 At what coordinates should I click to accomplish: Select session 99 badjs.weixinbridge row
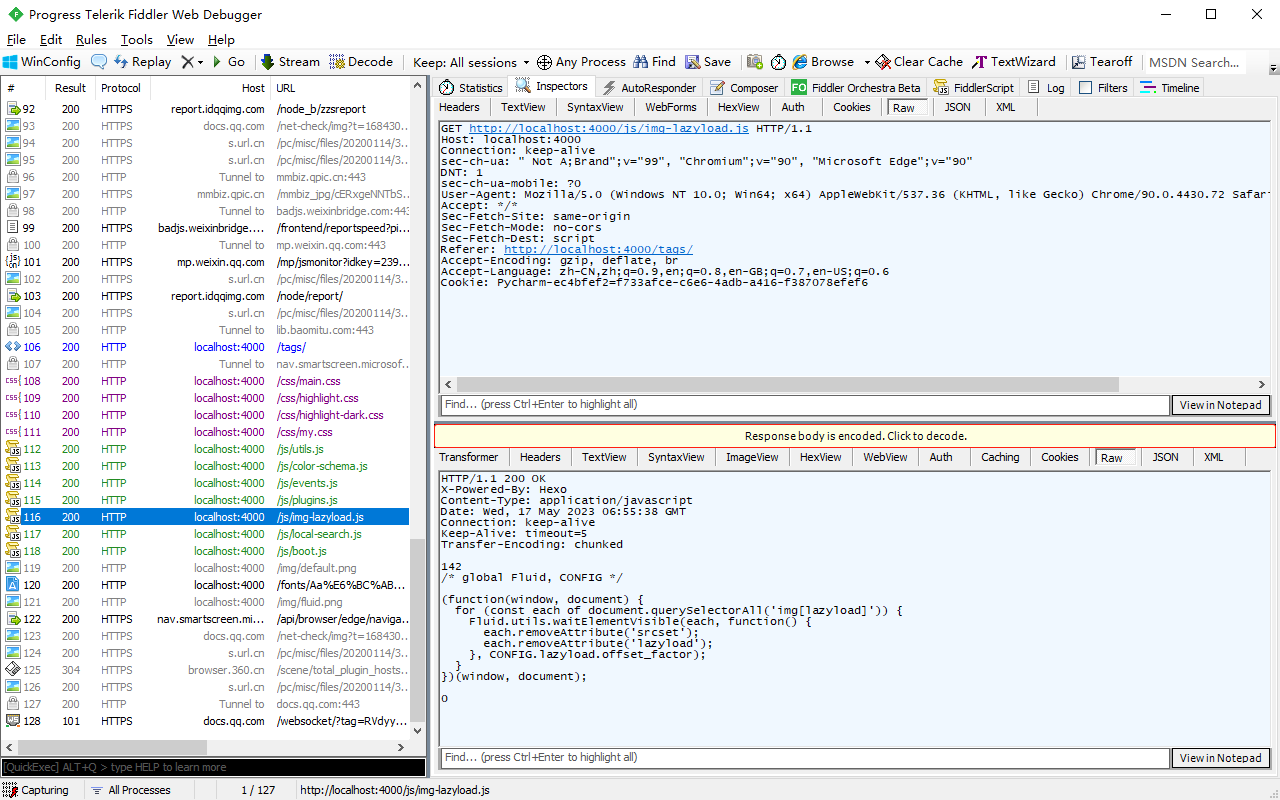(205, 228)
